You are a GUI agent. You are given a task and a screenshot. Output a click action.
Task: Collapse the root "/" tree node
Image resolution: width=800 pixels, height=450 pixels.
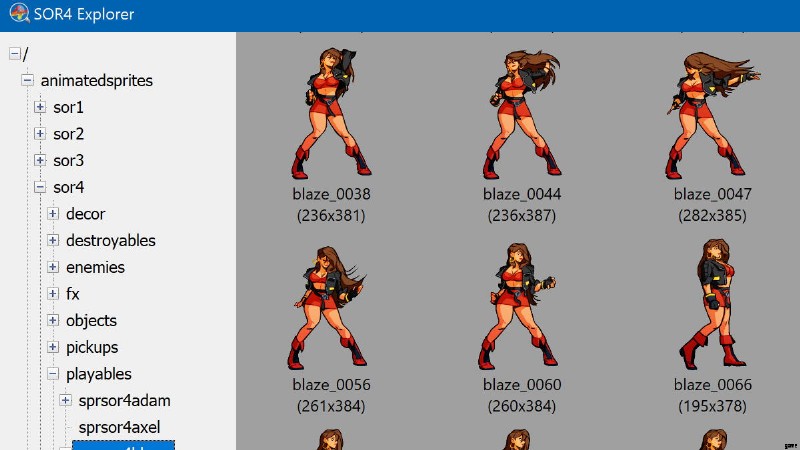[x=15, y=54]
